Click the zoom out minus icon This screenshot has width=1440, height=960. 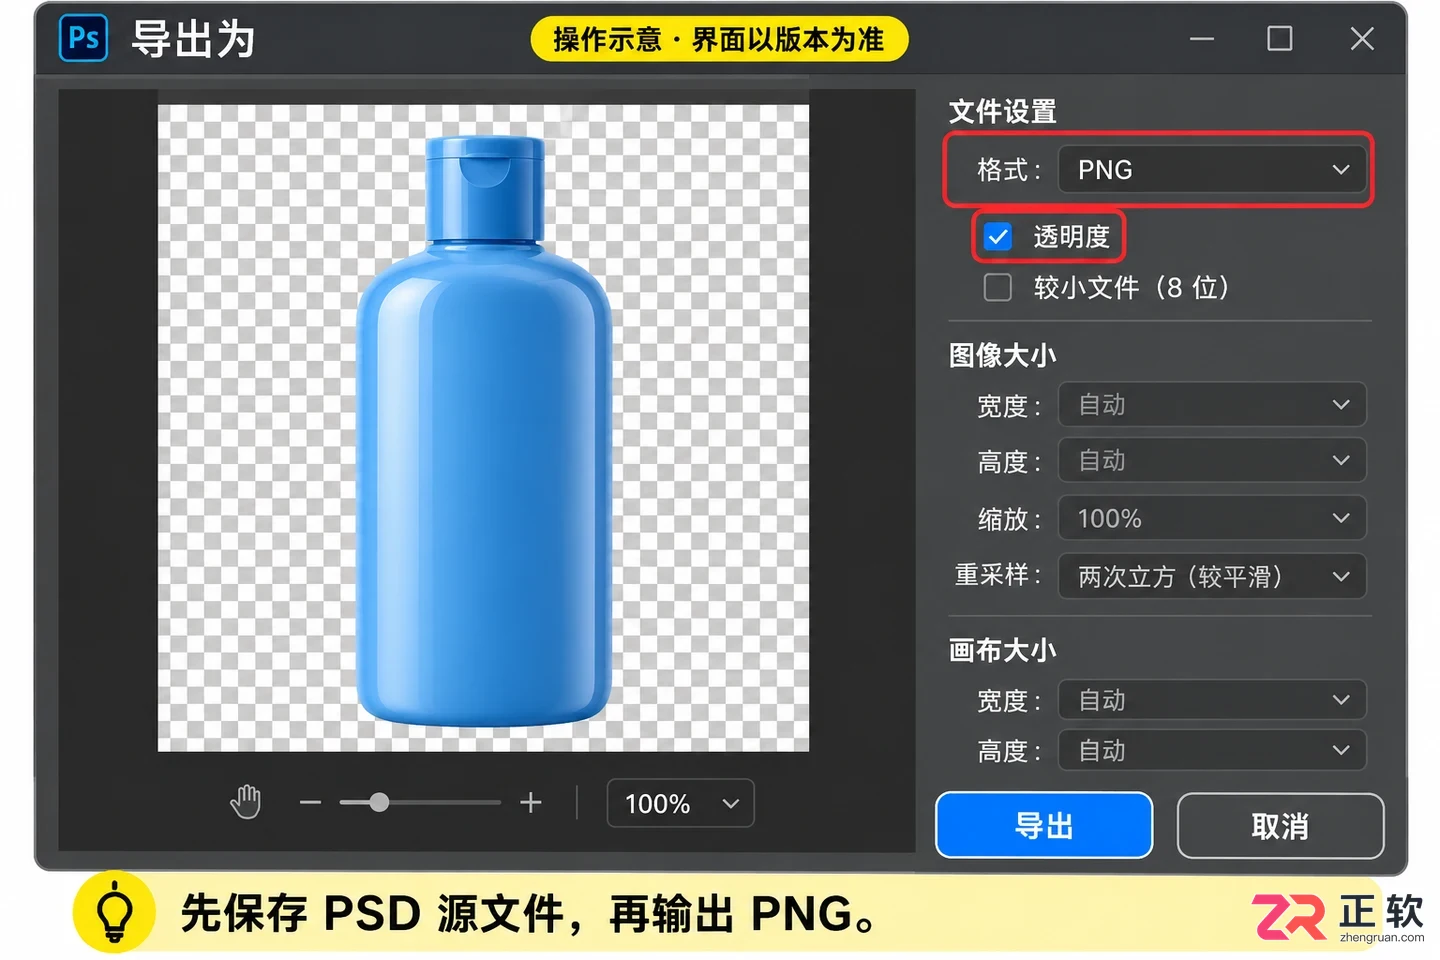point(310,802)
